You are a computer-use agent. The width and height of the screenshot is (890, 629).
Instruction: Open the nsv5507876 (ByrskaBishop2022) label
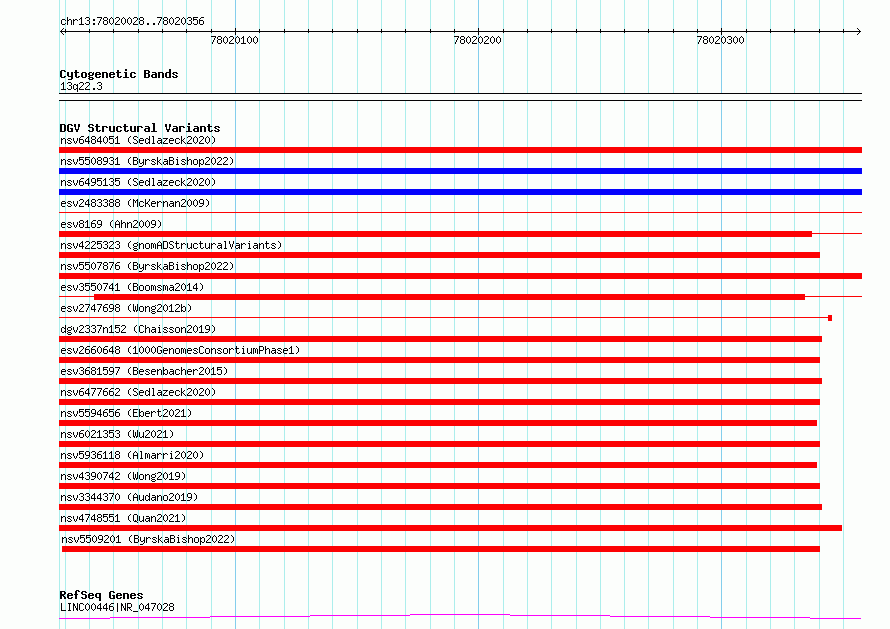point(147,266)
